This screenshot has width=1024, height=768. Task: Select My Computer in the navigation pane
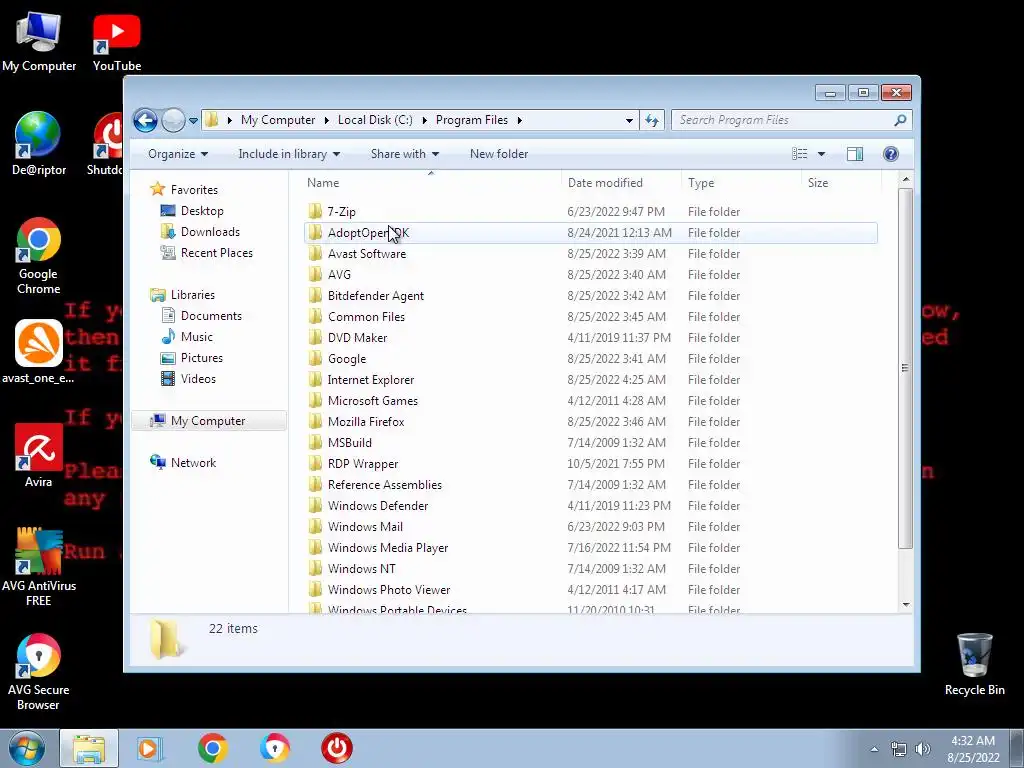coord(208,421)
